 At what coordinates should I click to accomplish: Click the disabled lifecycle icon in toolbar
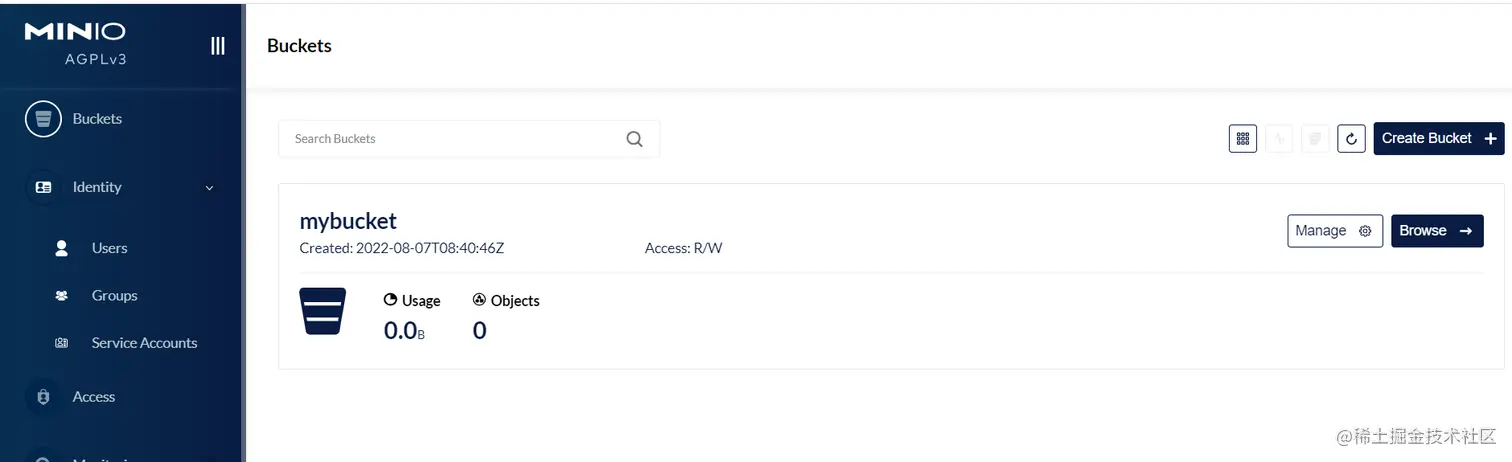1315,139
